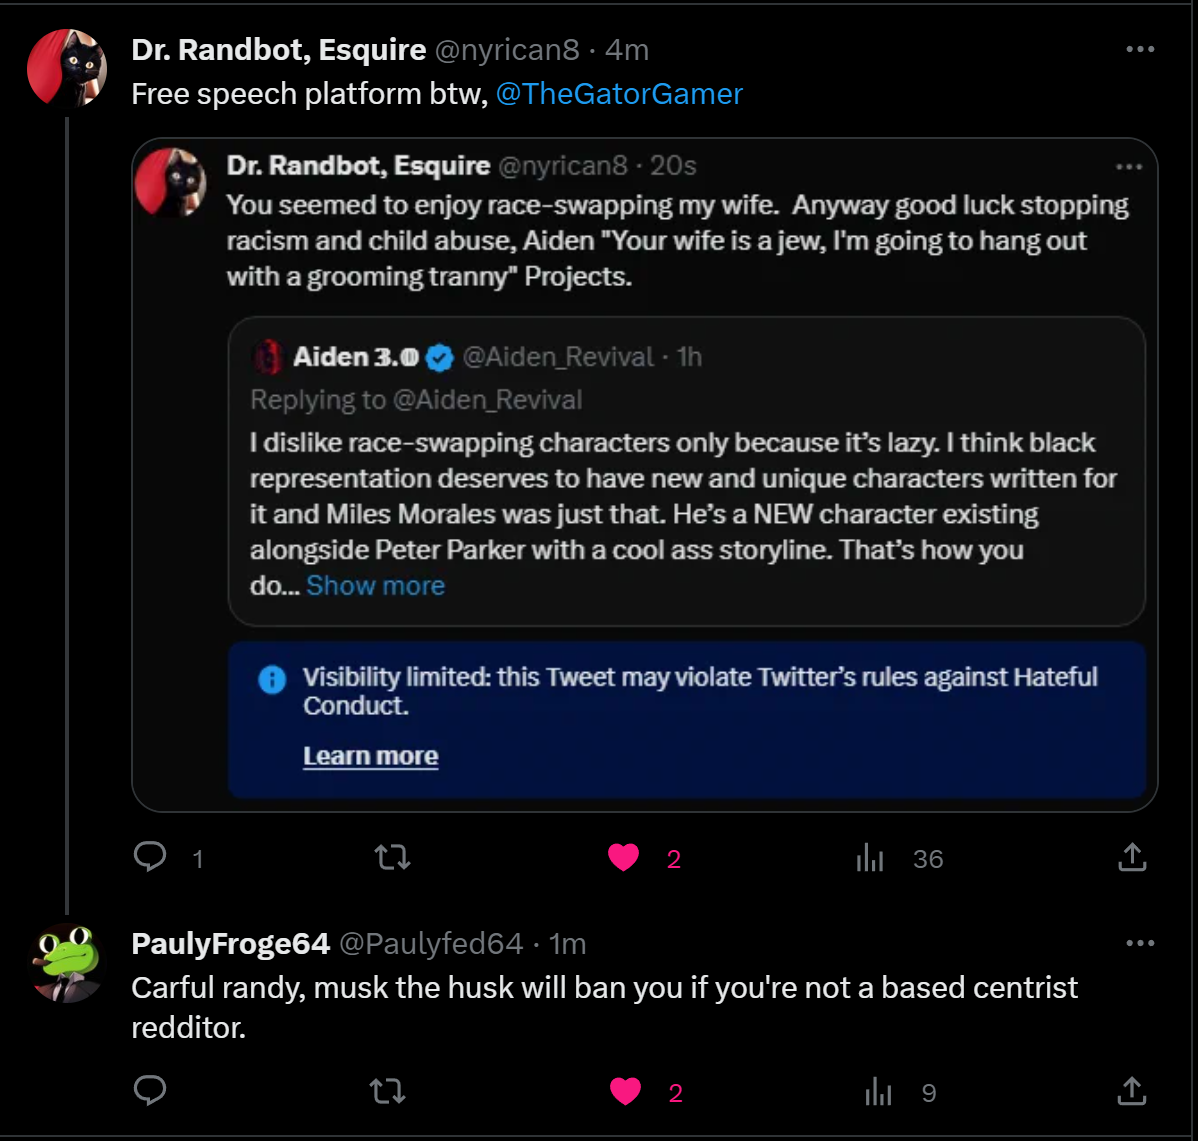Open the @TheGatorGamer mention link
The image size is (1198, 1141).
pyautogui.click(x=619, y=94)
